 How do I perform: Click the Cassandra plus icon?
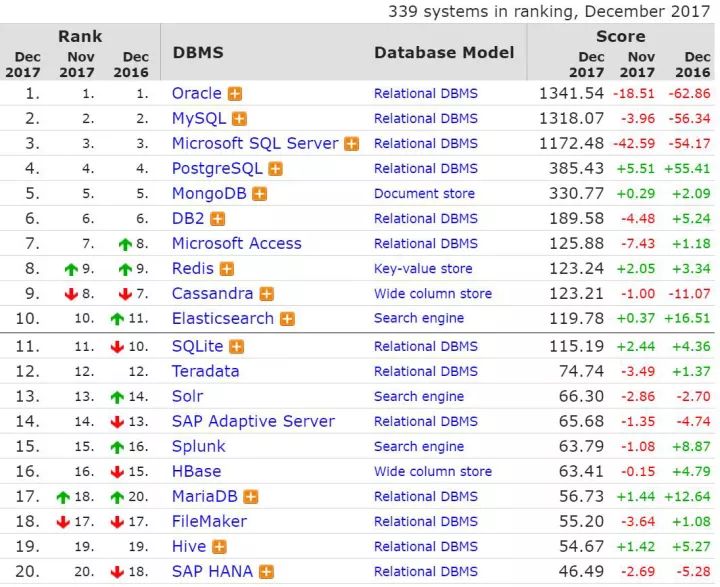(x=267, y=294)
